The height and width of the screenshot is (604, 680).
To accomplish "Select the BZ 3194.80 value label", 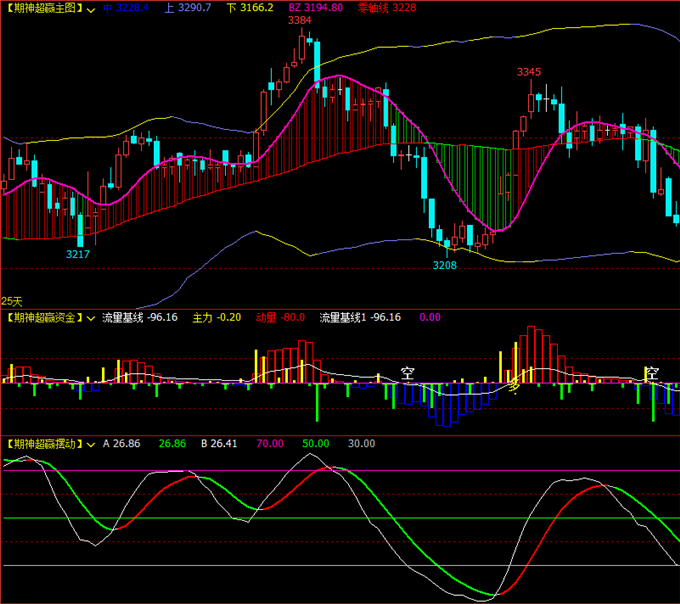I will (316, 8).
